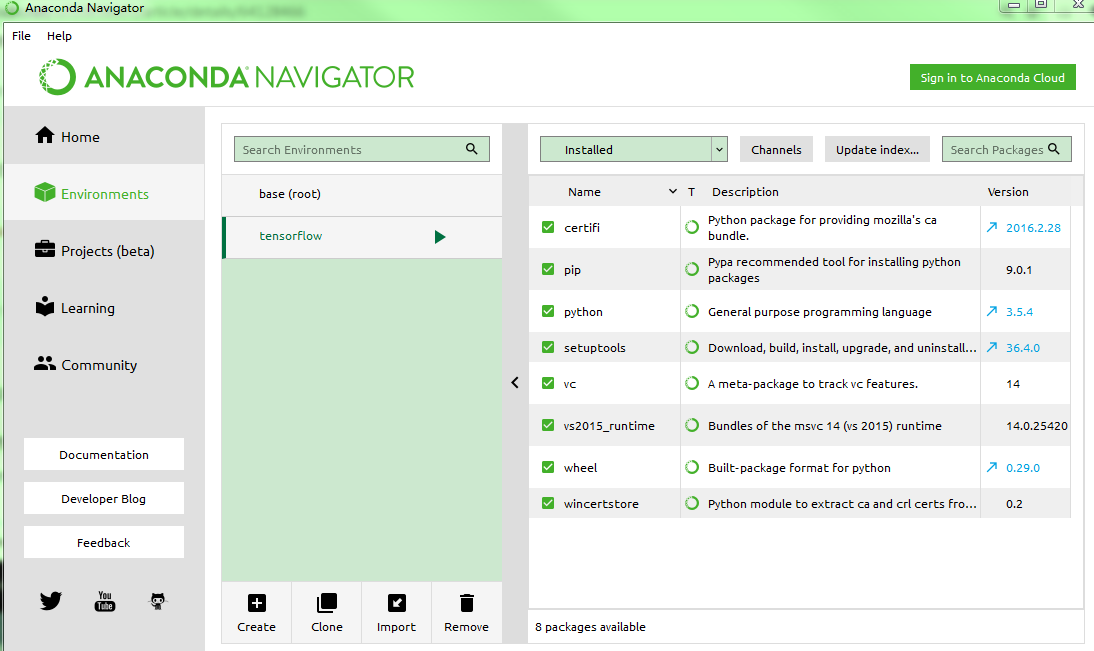Click the Channels button
Screen dimensions: 1094x651
click(x=776, y=149)
